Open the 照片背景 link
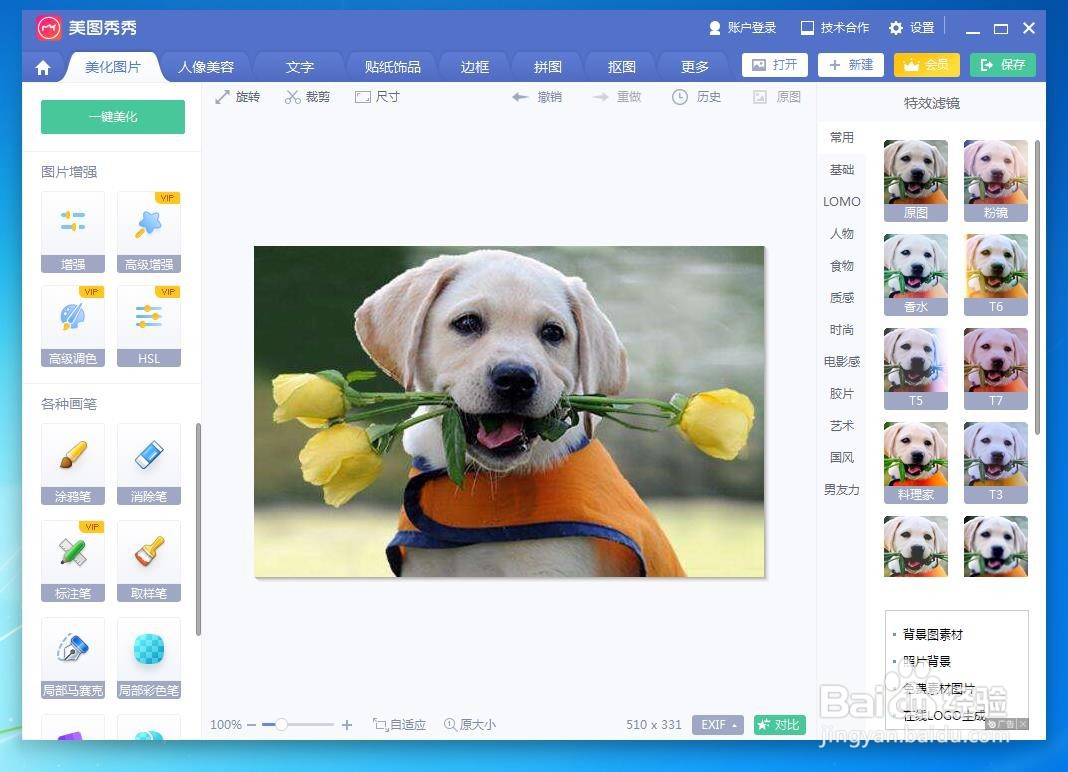 coord(927,662)
